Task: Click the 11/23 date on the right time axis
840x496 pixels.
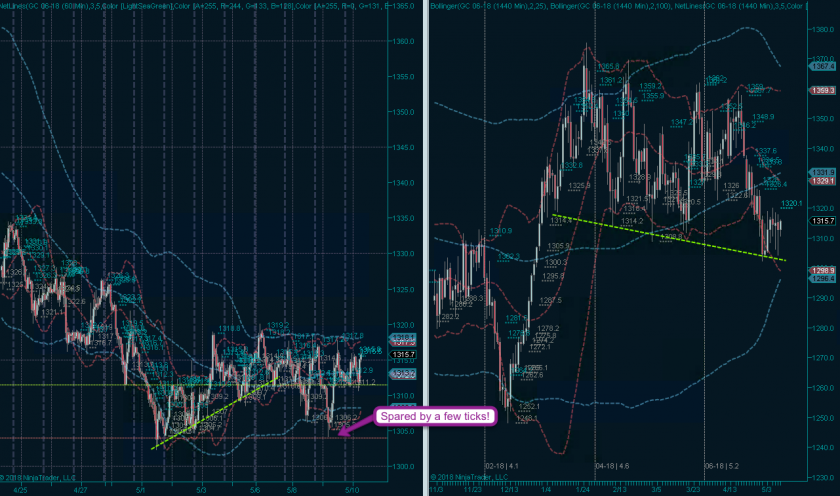Action: 472,490
